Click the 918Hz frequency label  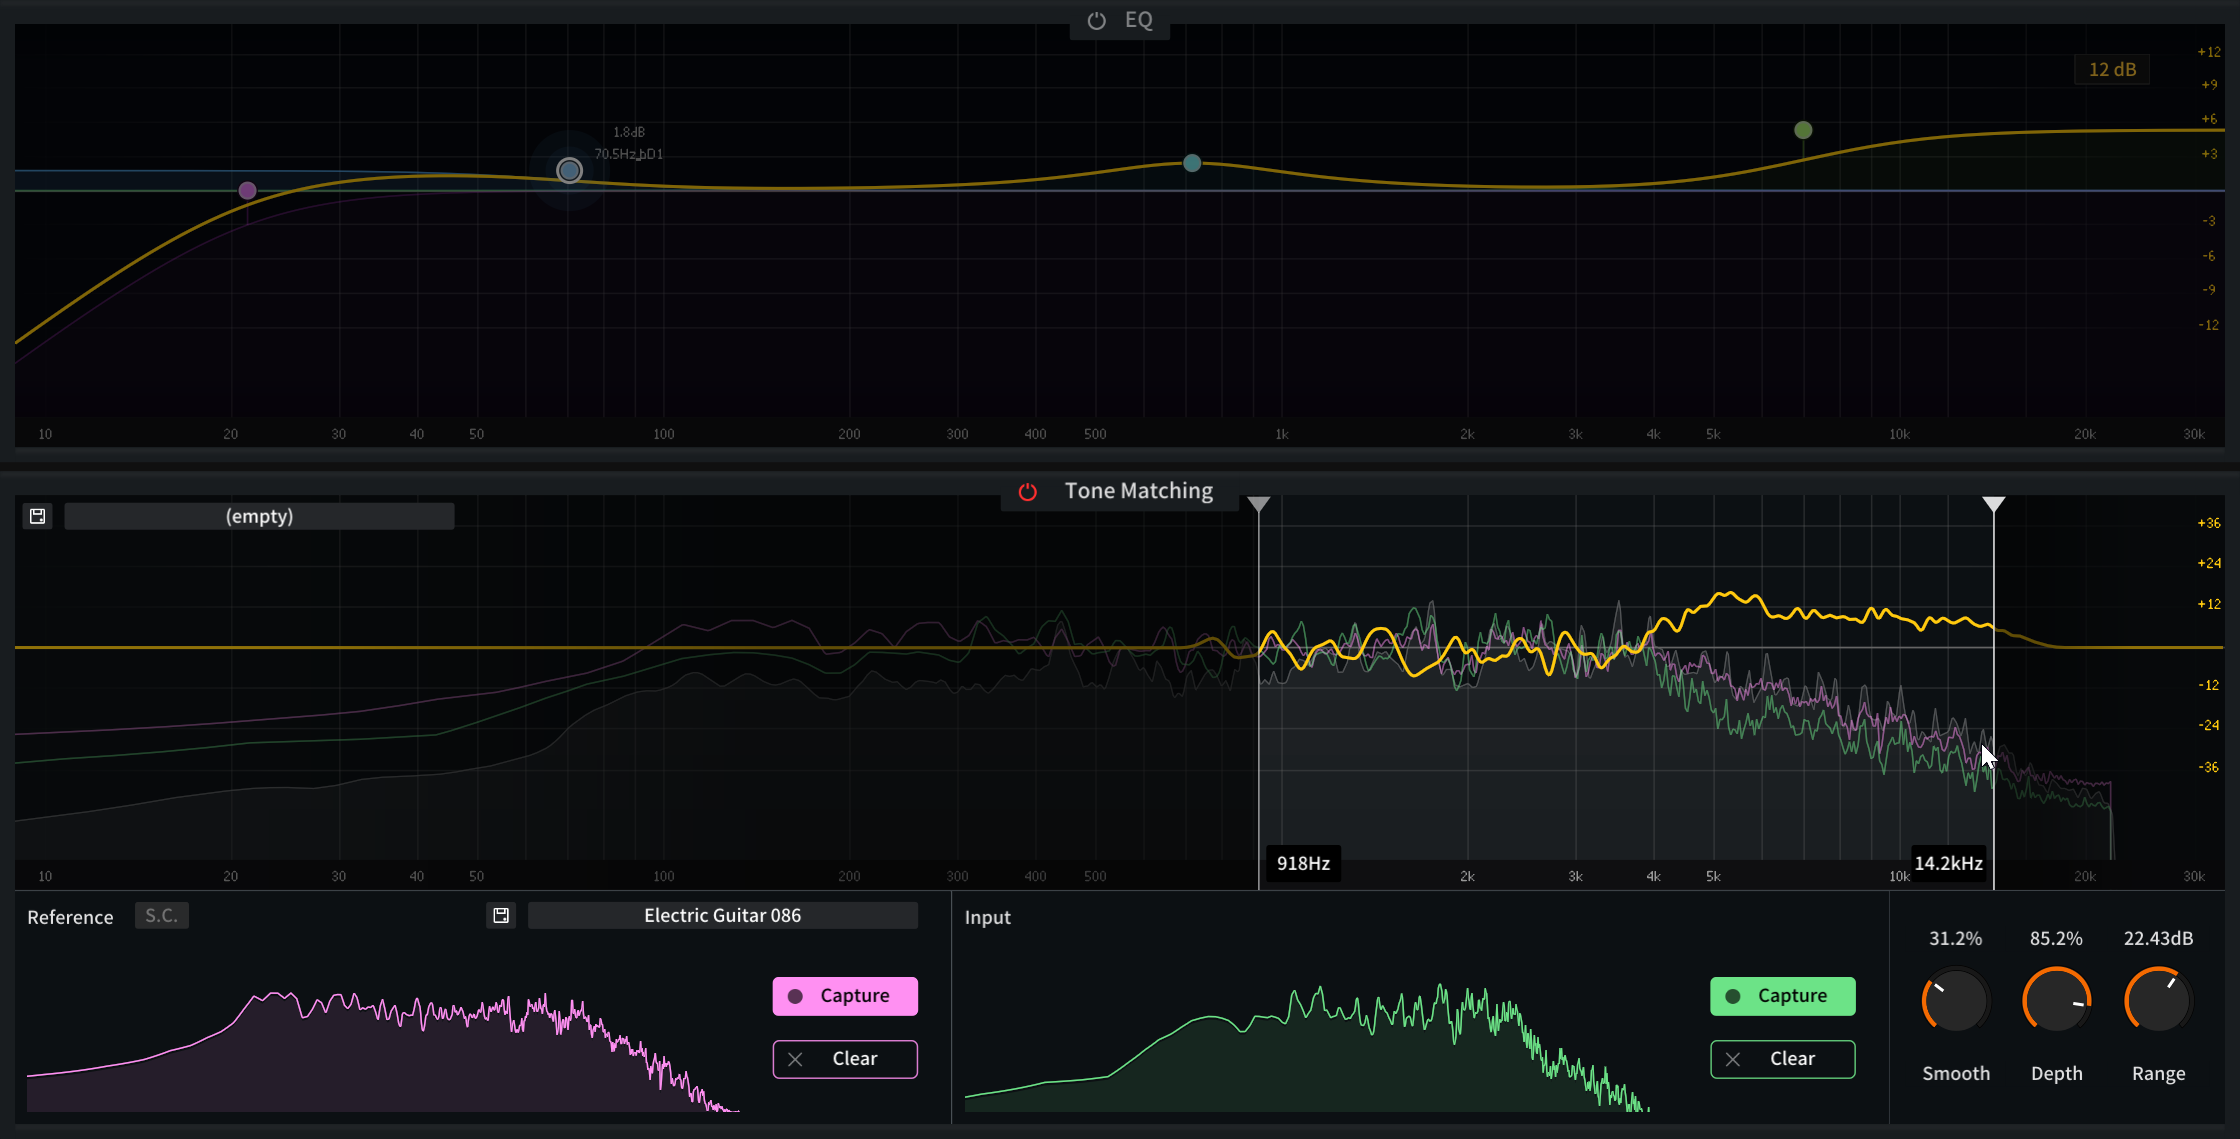[1303, 863]
